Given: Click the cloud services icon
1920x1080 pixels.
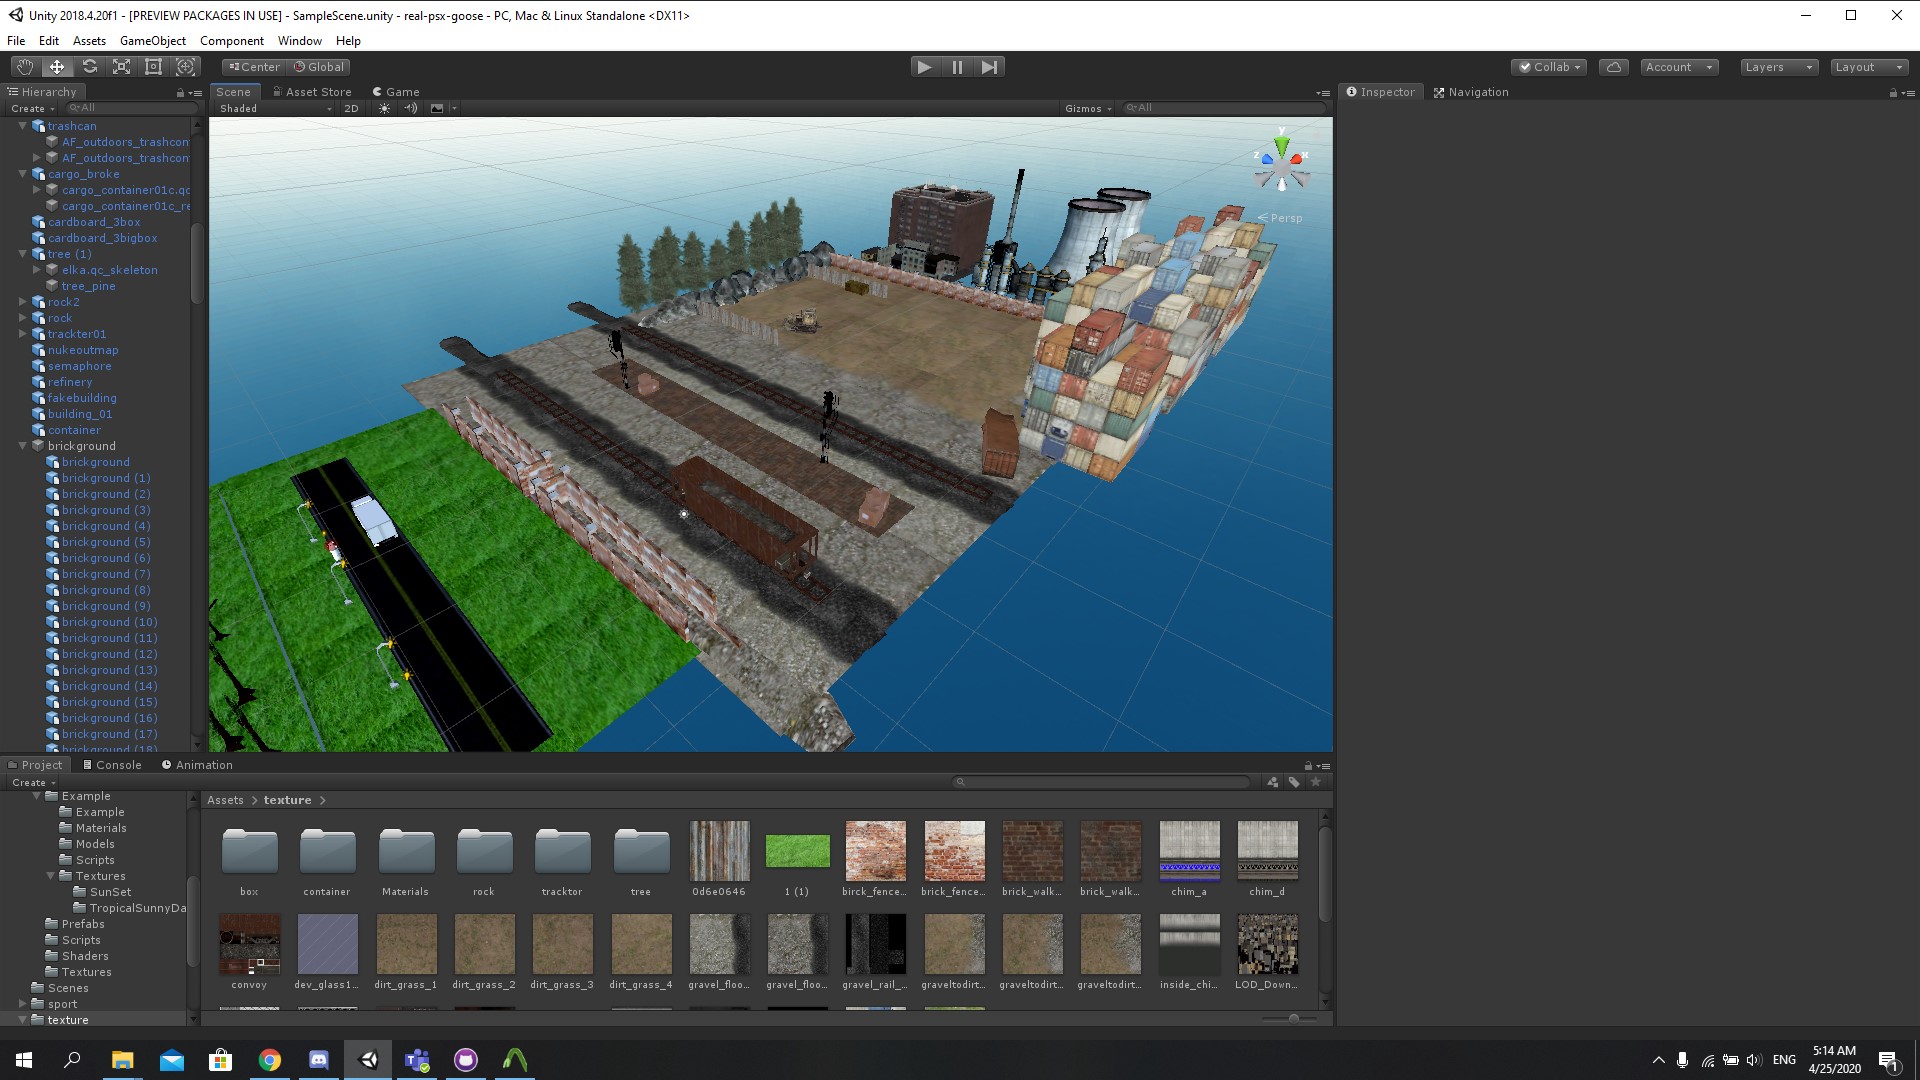Looking at the screenshot, I should [1613, 67].
